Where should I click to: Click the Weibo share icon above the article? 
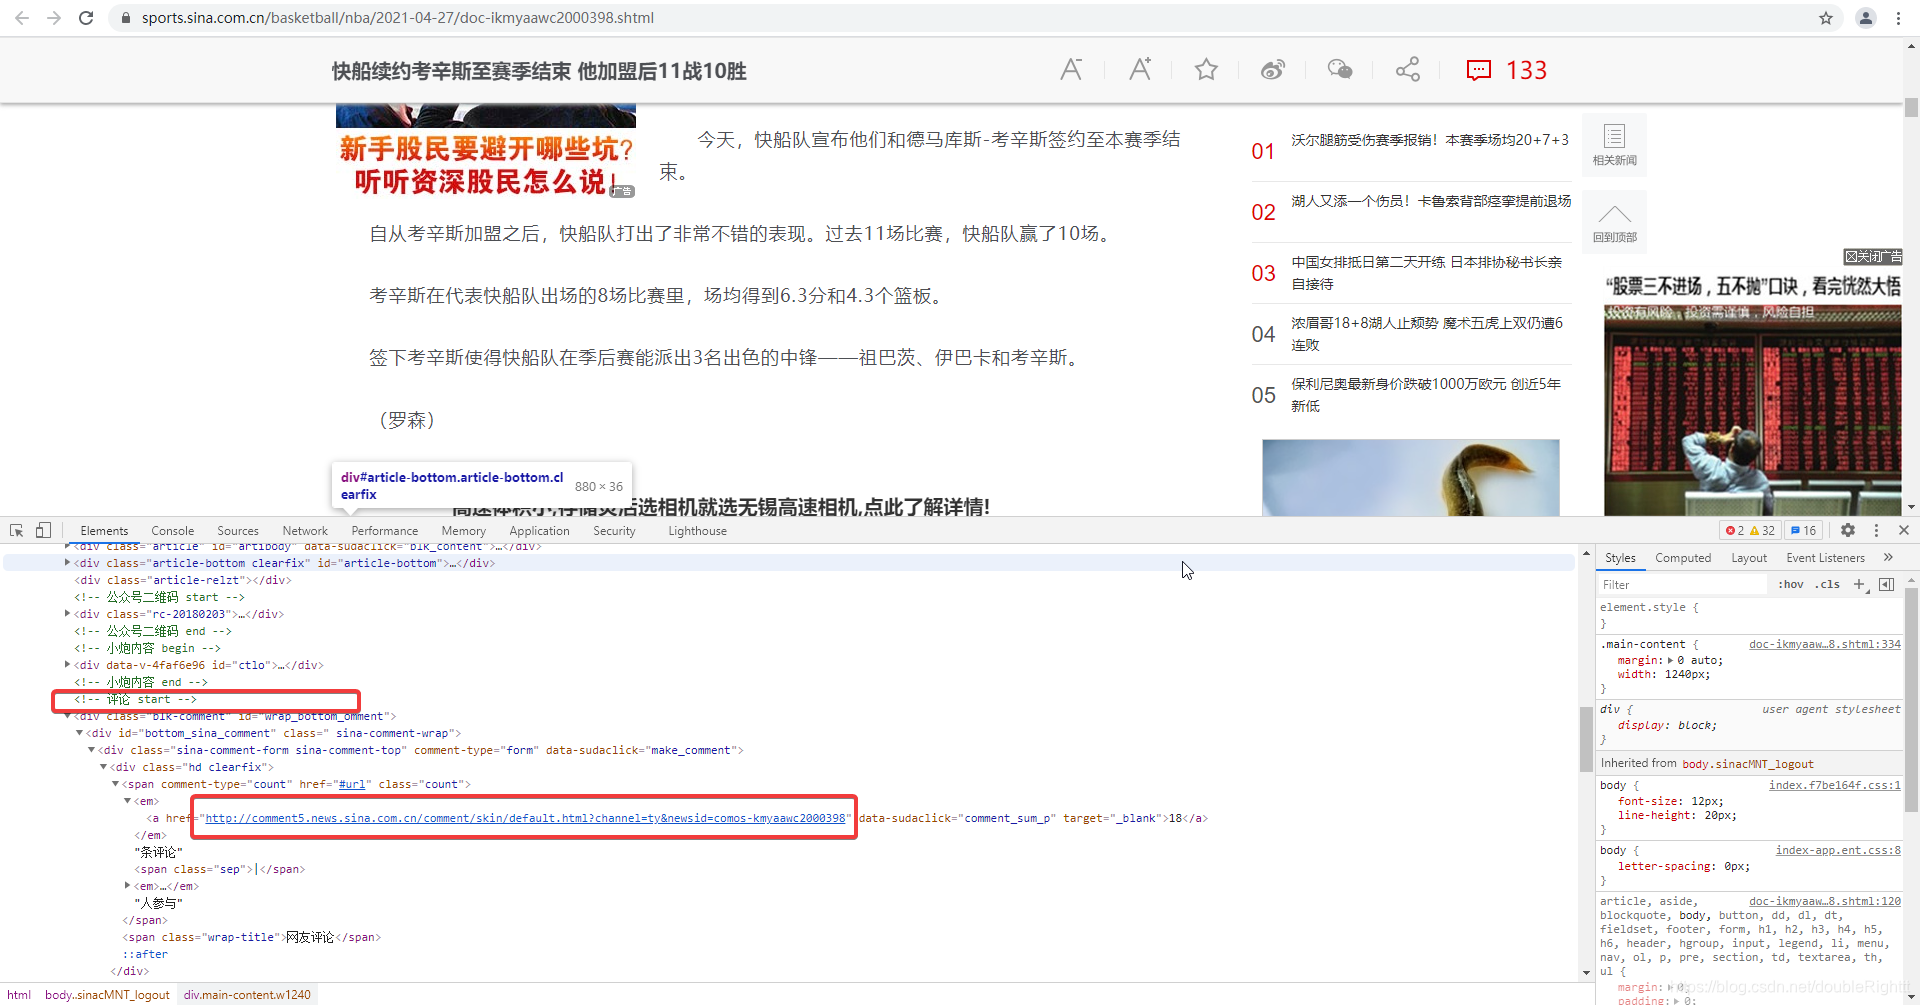pos(1273,69)
